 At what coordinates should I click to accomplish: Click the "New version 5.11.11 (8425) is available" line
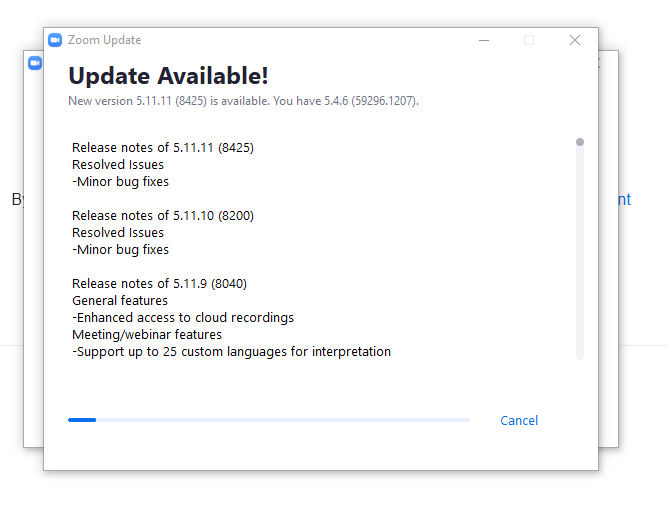(243, 101)
